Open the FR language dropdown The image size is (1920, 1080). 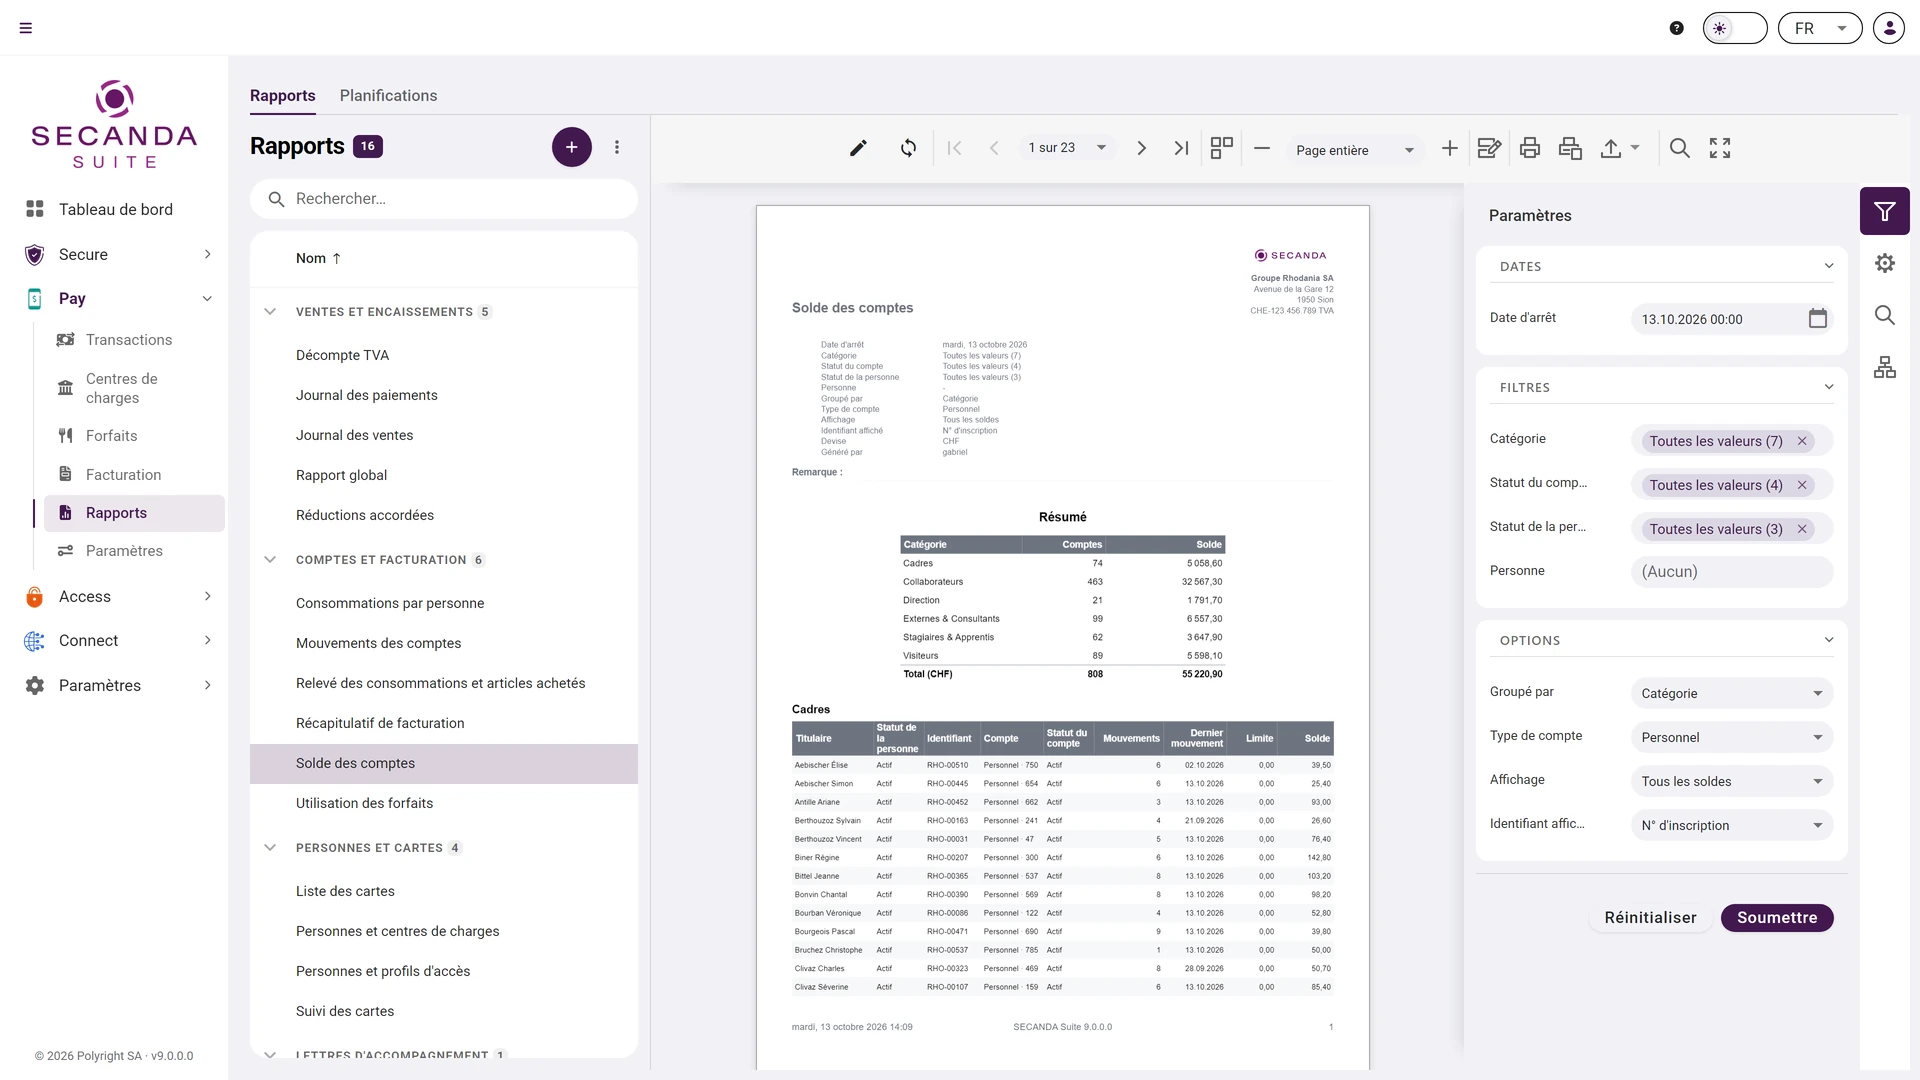(x=1820, y=28)
